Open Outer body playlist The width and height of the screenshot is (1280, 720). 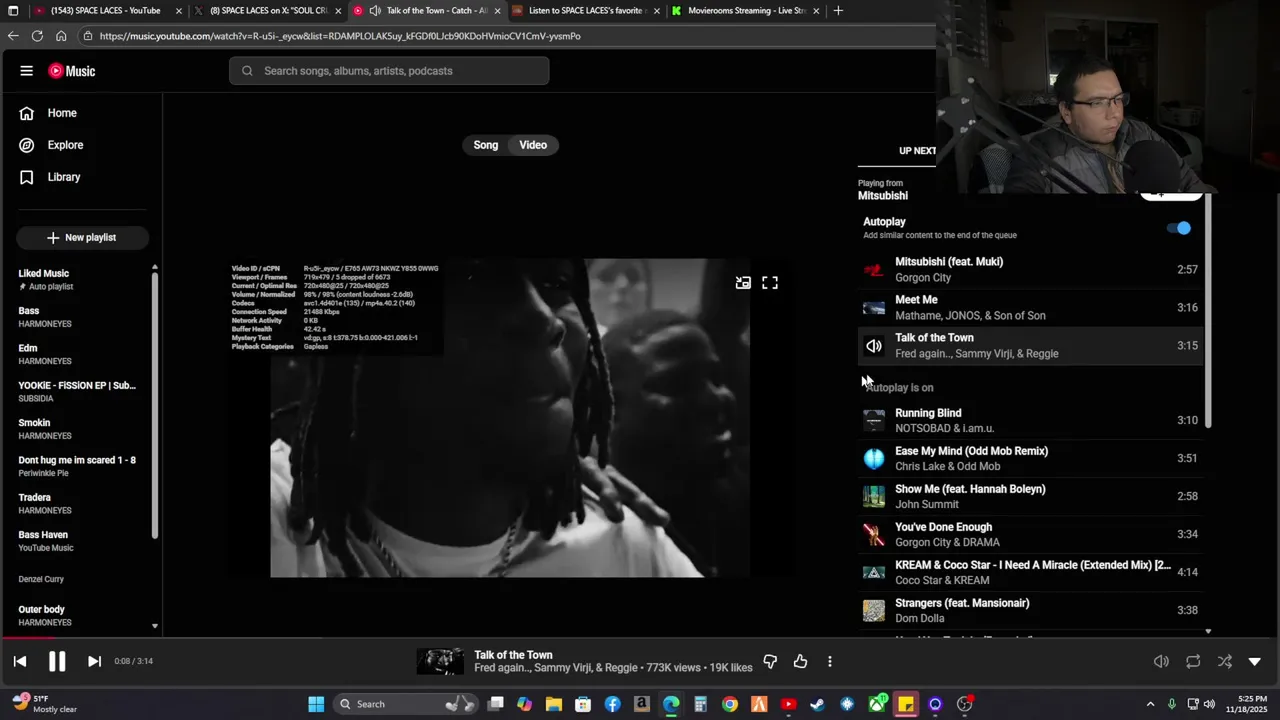coord(82,615)
